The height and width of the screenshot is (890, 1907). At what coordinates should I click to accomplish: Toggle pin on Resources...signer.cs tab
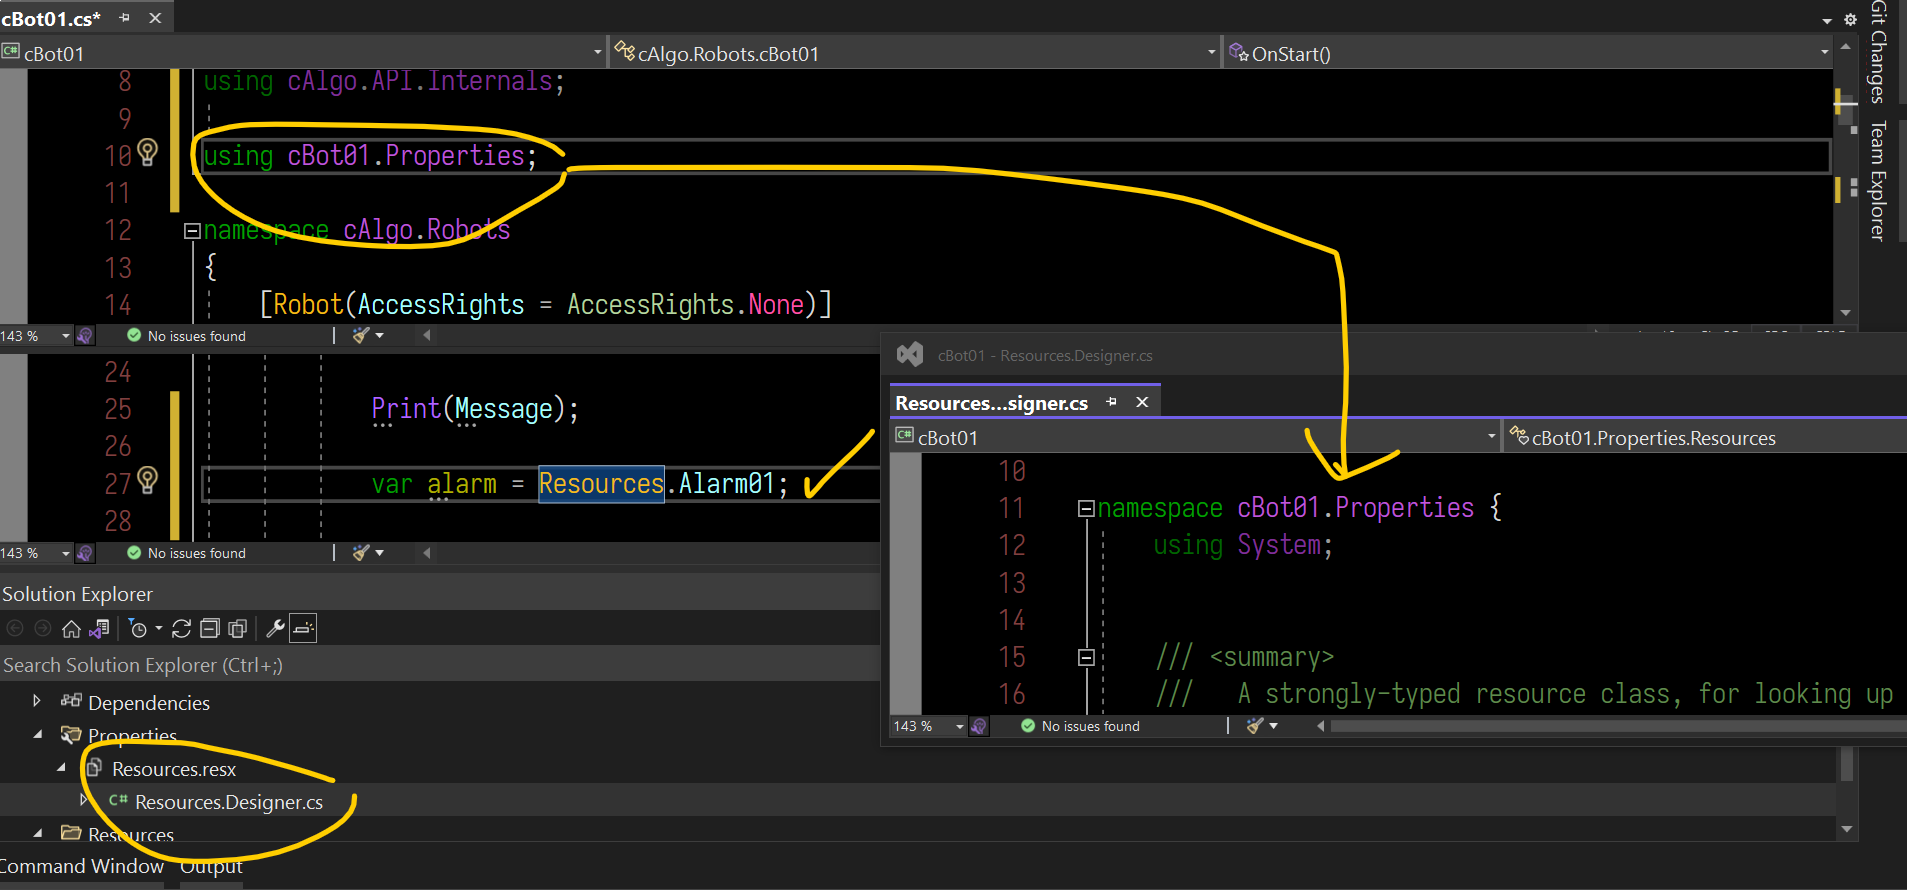pyautogui.click(x=1112, y=402)
